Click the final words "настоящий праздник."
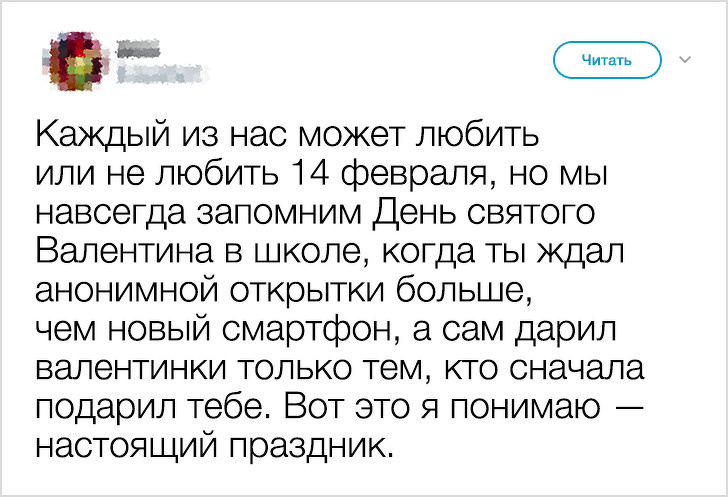This screenshot has height=497, width=728. [210, 446]
